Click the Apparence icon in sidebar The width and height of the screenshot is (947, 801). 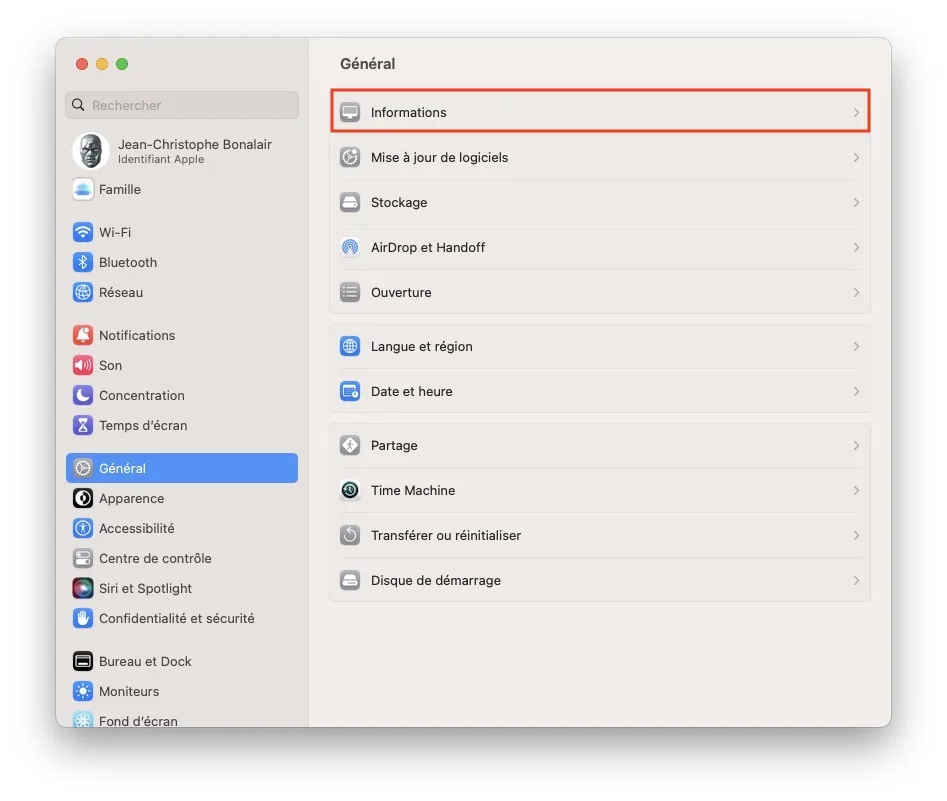[83, 498]
